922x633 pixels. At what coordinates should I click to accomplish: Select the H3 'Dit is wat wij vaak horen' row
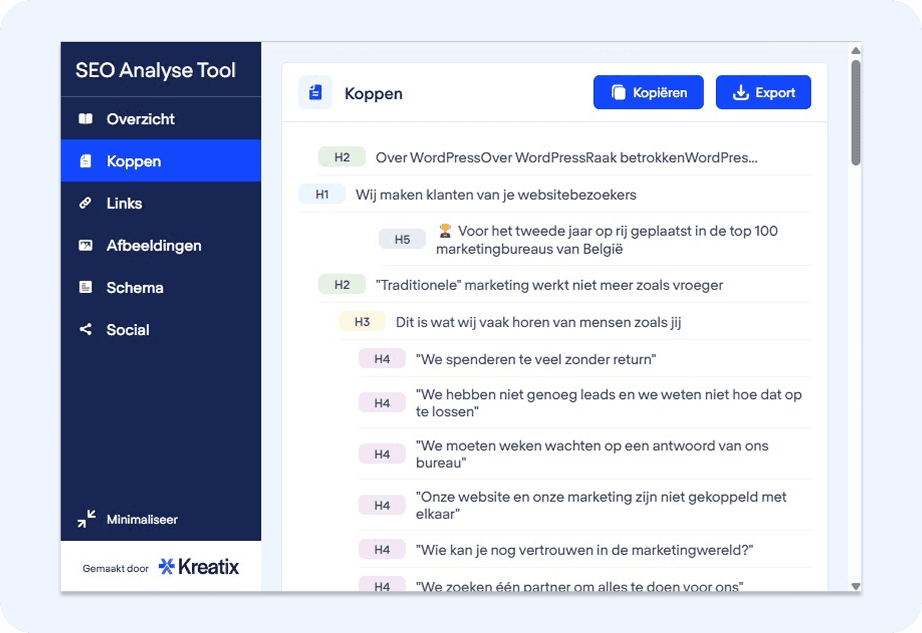point(538,322)
